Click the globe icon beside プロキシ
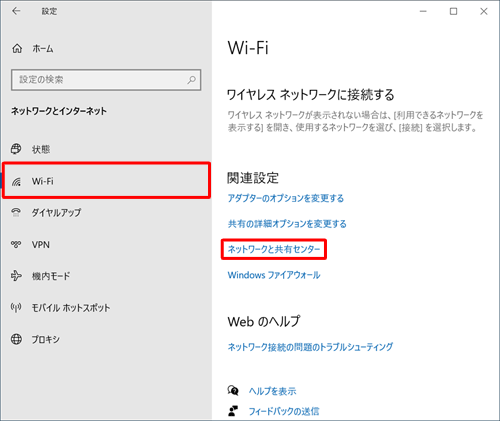Viewport: 500px width, 421px height. pos(16,339)
